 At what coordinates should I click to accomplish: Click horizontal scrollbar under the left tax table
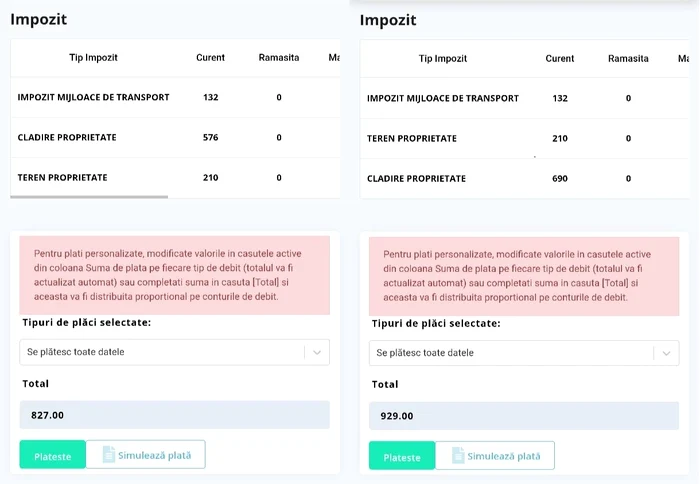(x=90, y=197)
